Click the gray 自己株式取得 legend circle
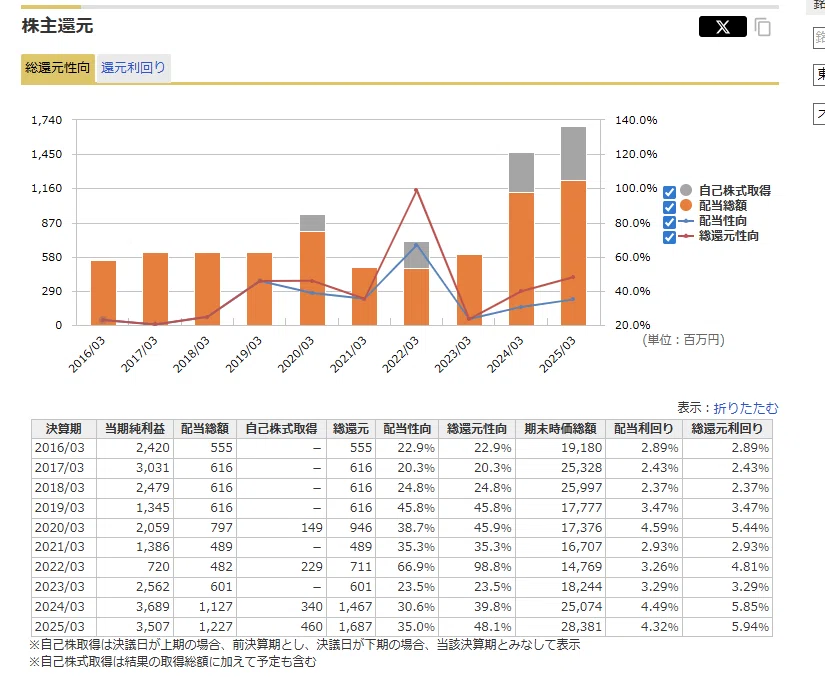This screenshot has width=825, height=677. 686,190
